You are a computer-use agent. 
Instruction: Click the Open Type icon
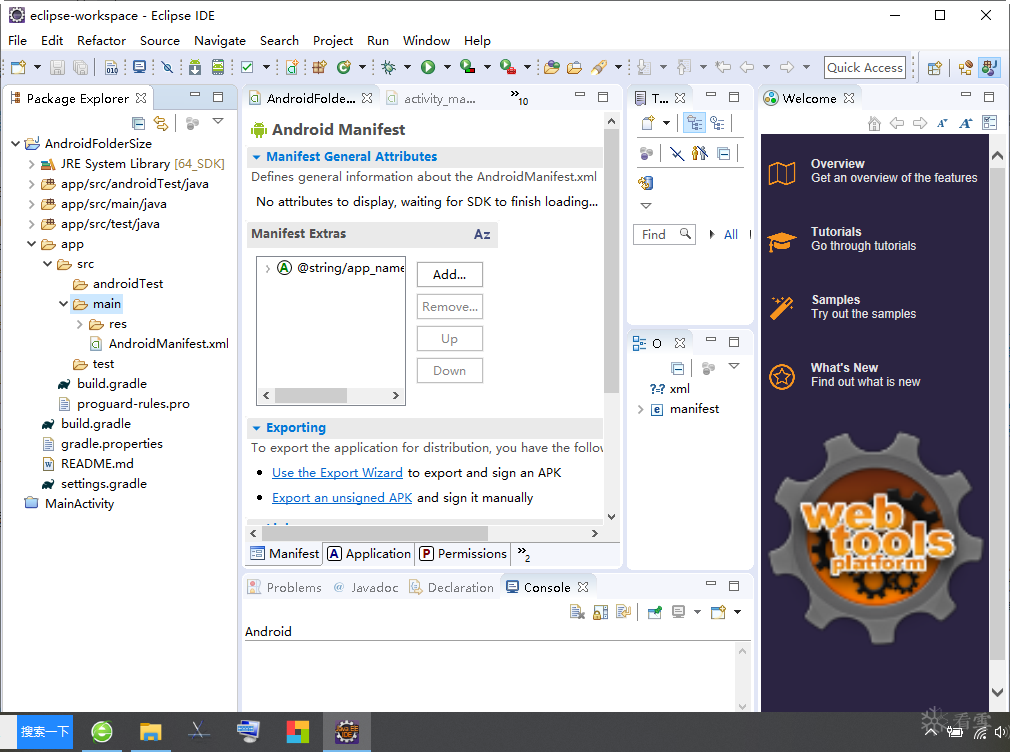coord(551,67)
